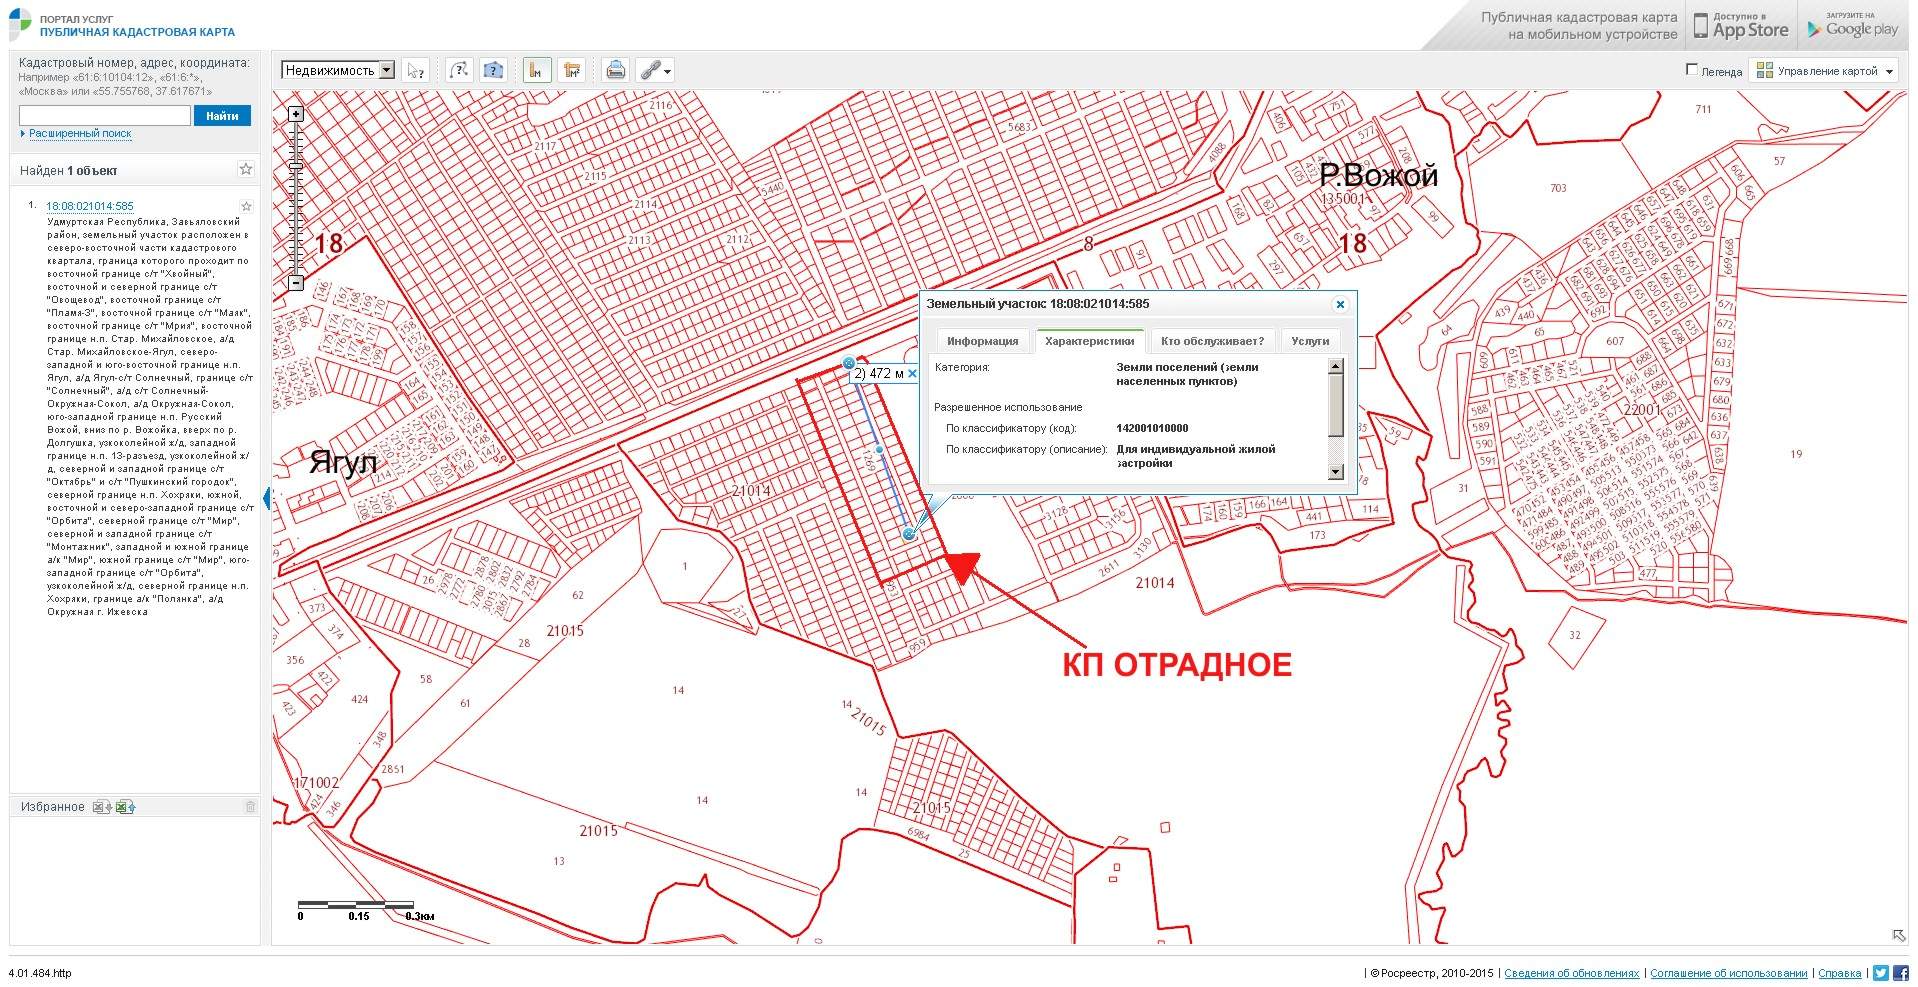
Task: Click the print map icon
Action: click(616, 70)
